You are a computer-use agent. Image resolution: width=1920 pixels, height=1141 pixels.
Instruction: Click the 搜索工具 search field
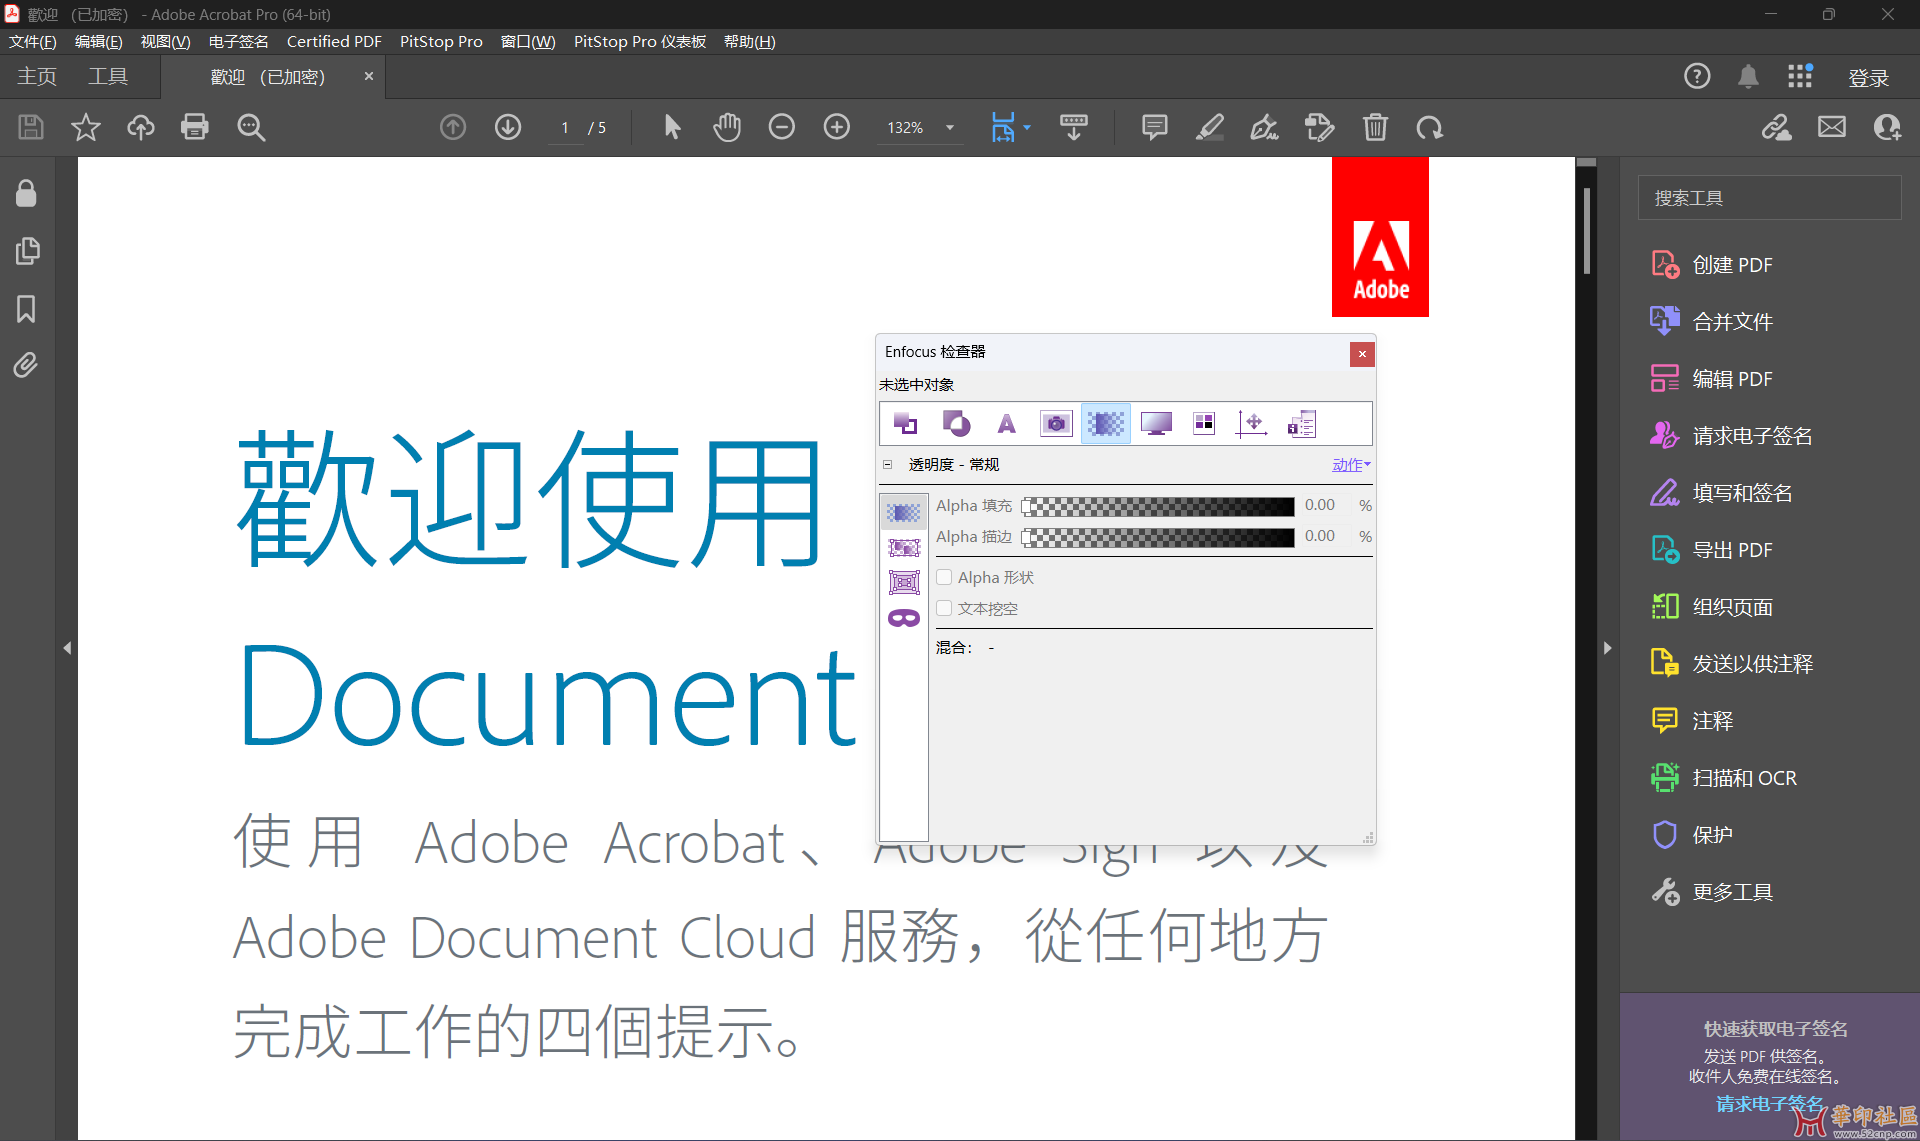coord(1768,198)
